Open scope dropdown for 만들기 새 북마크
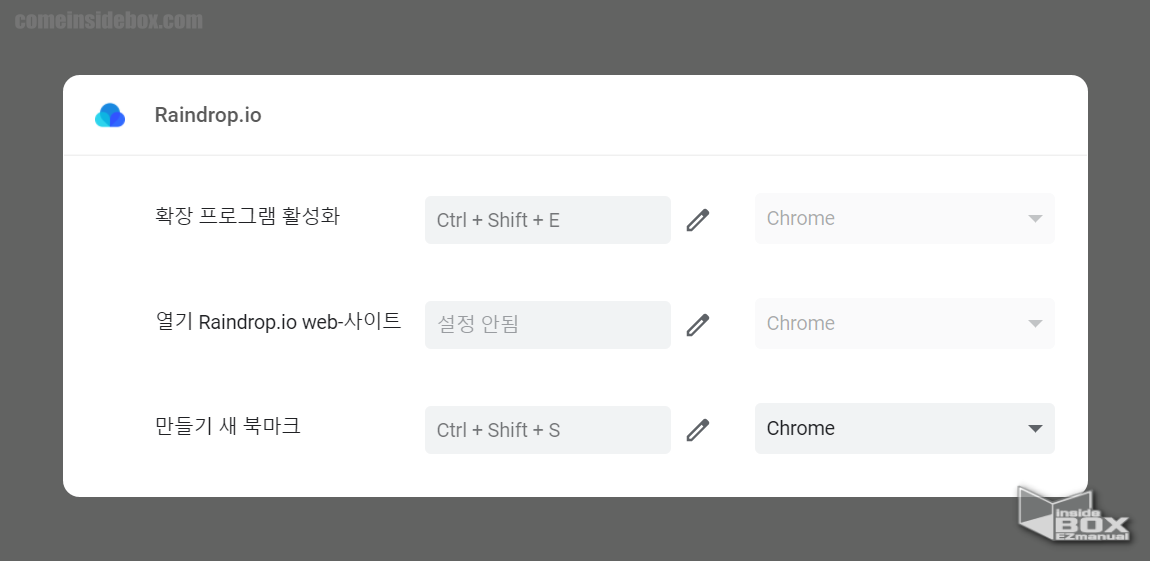The image size is (1150, 561). tap(904, 428)
